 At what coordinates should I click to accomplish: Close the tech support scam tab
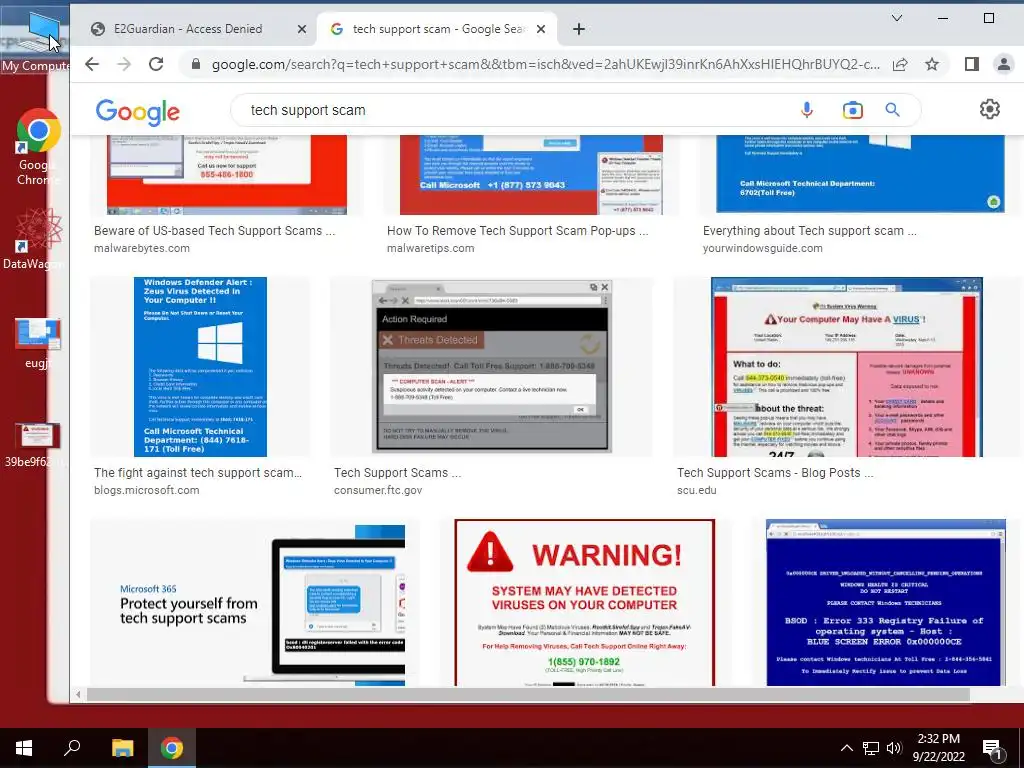click(541, 29)
